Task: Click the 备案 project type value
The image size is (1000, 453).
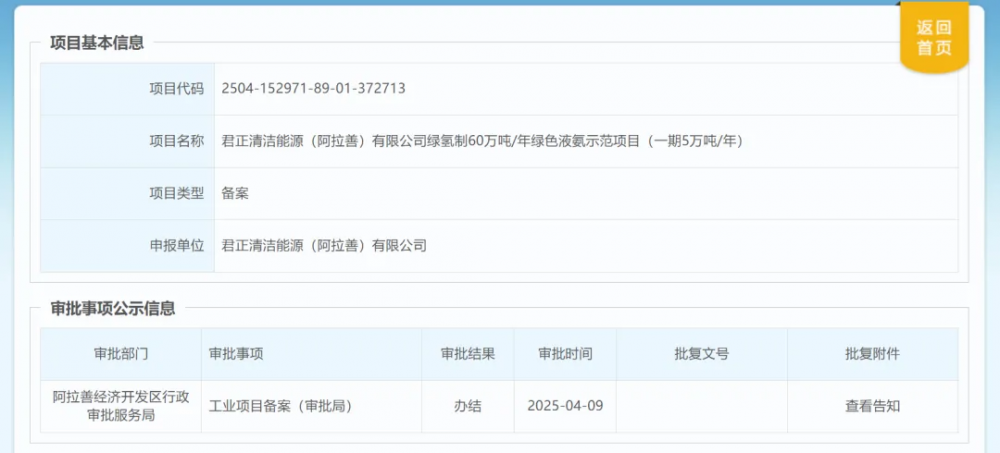Action: click(x=235, y=194)
